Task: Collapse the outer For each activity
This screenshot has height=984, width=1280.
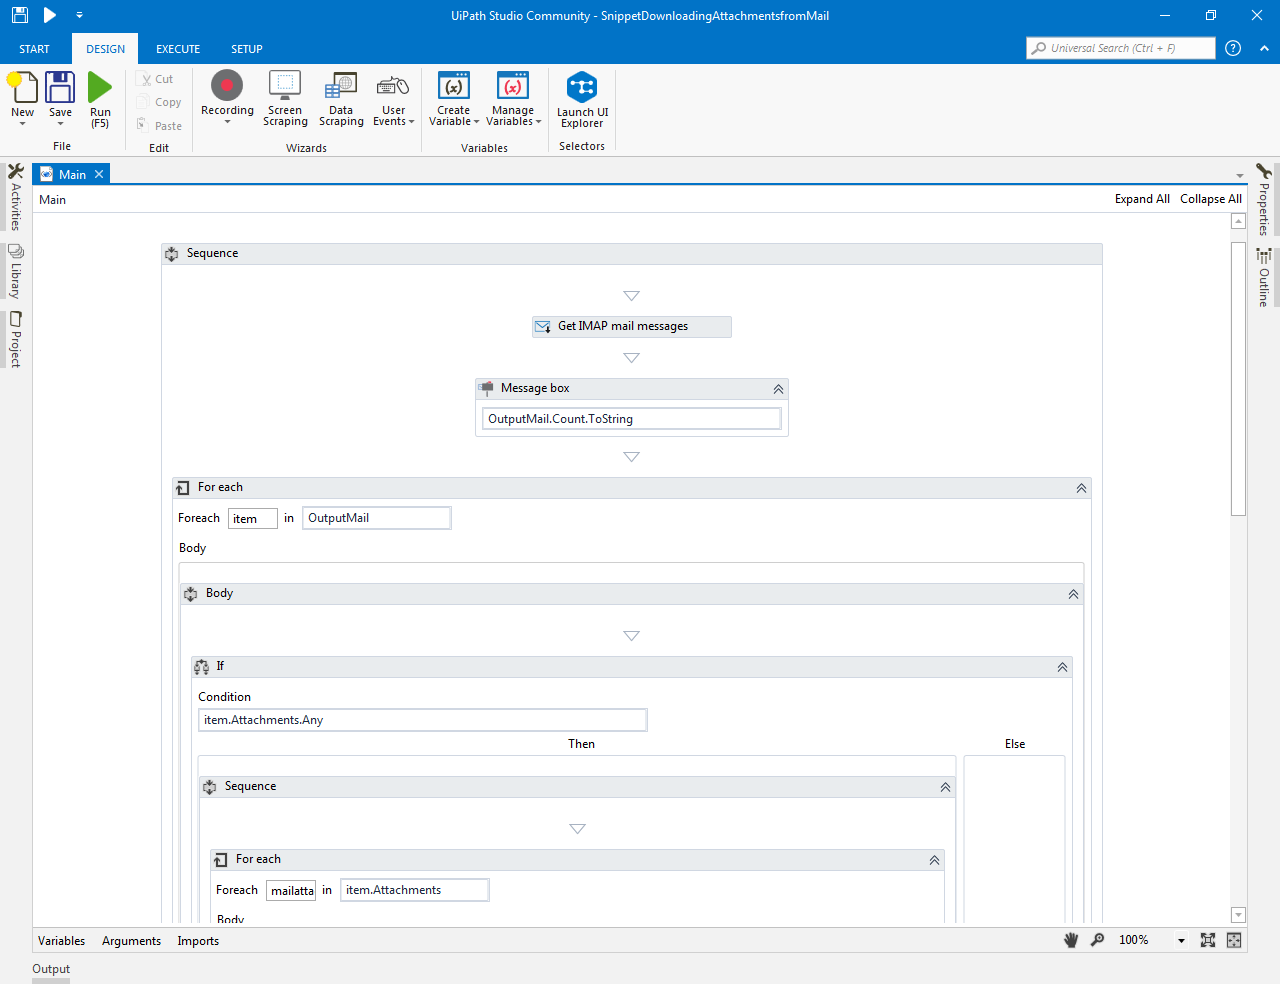Action: 1081,488
